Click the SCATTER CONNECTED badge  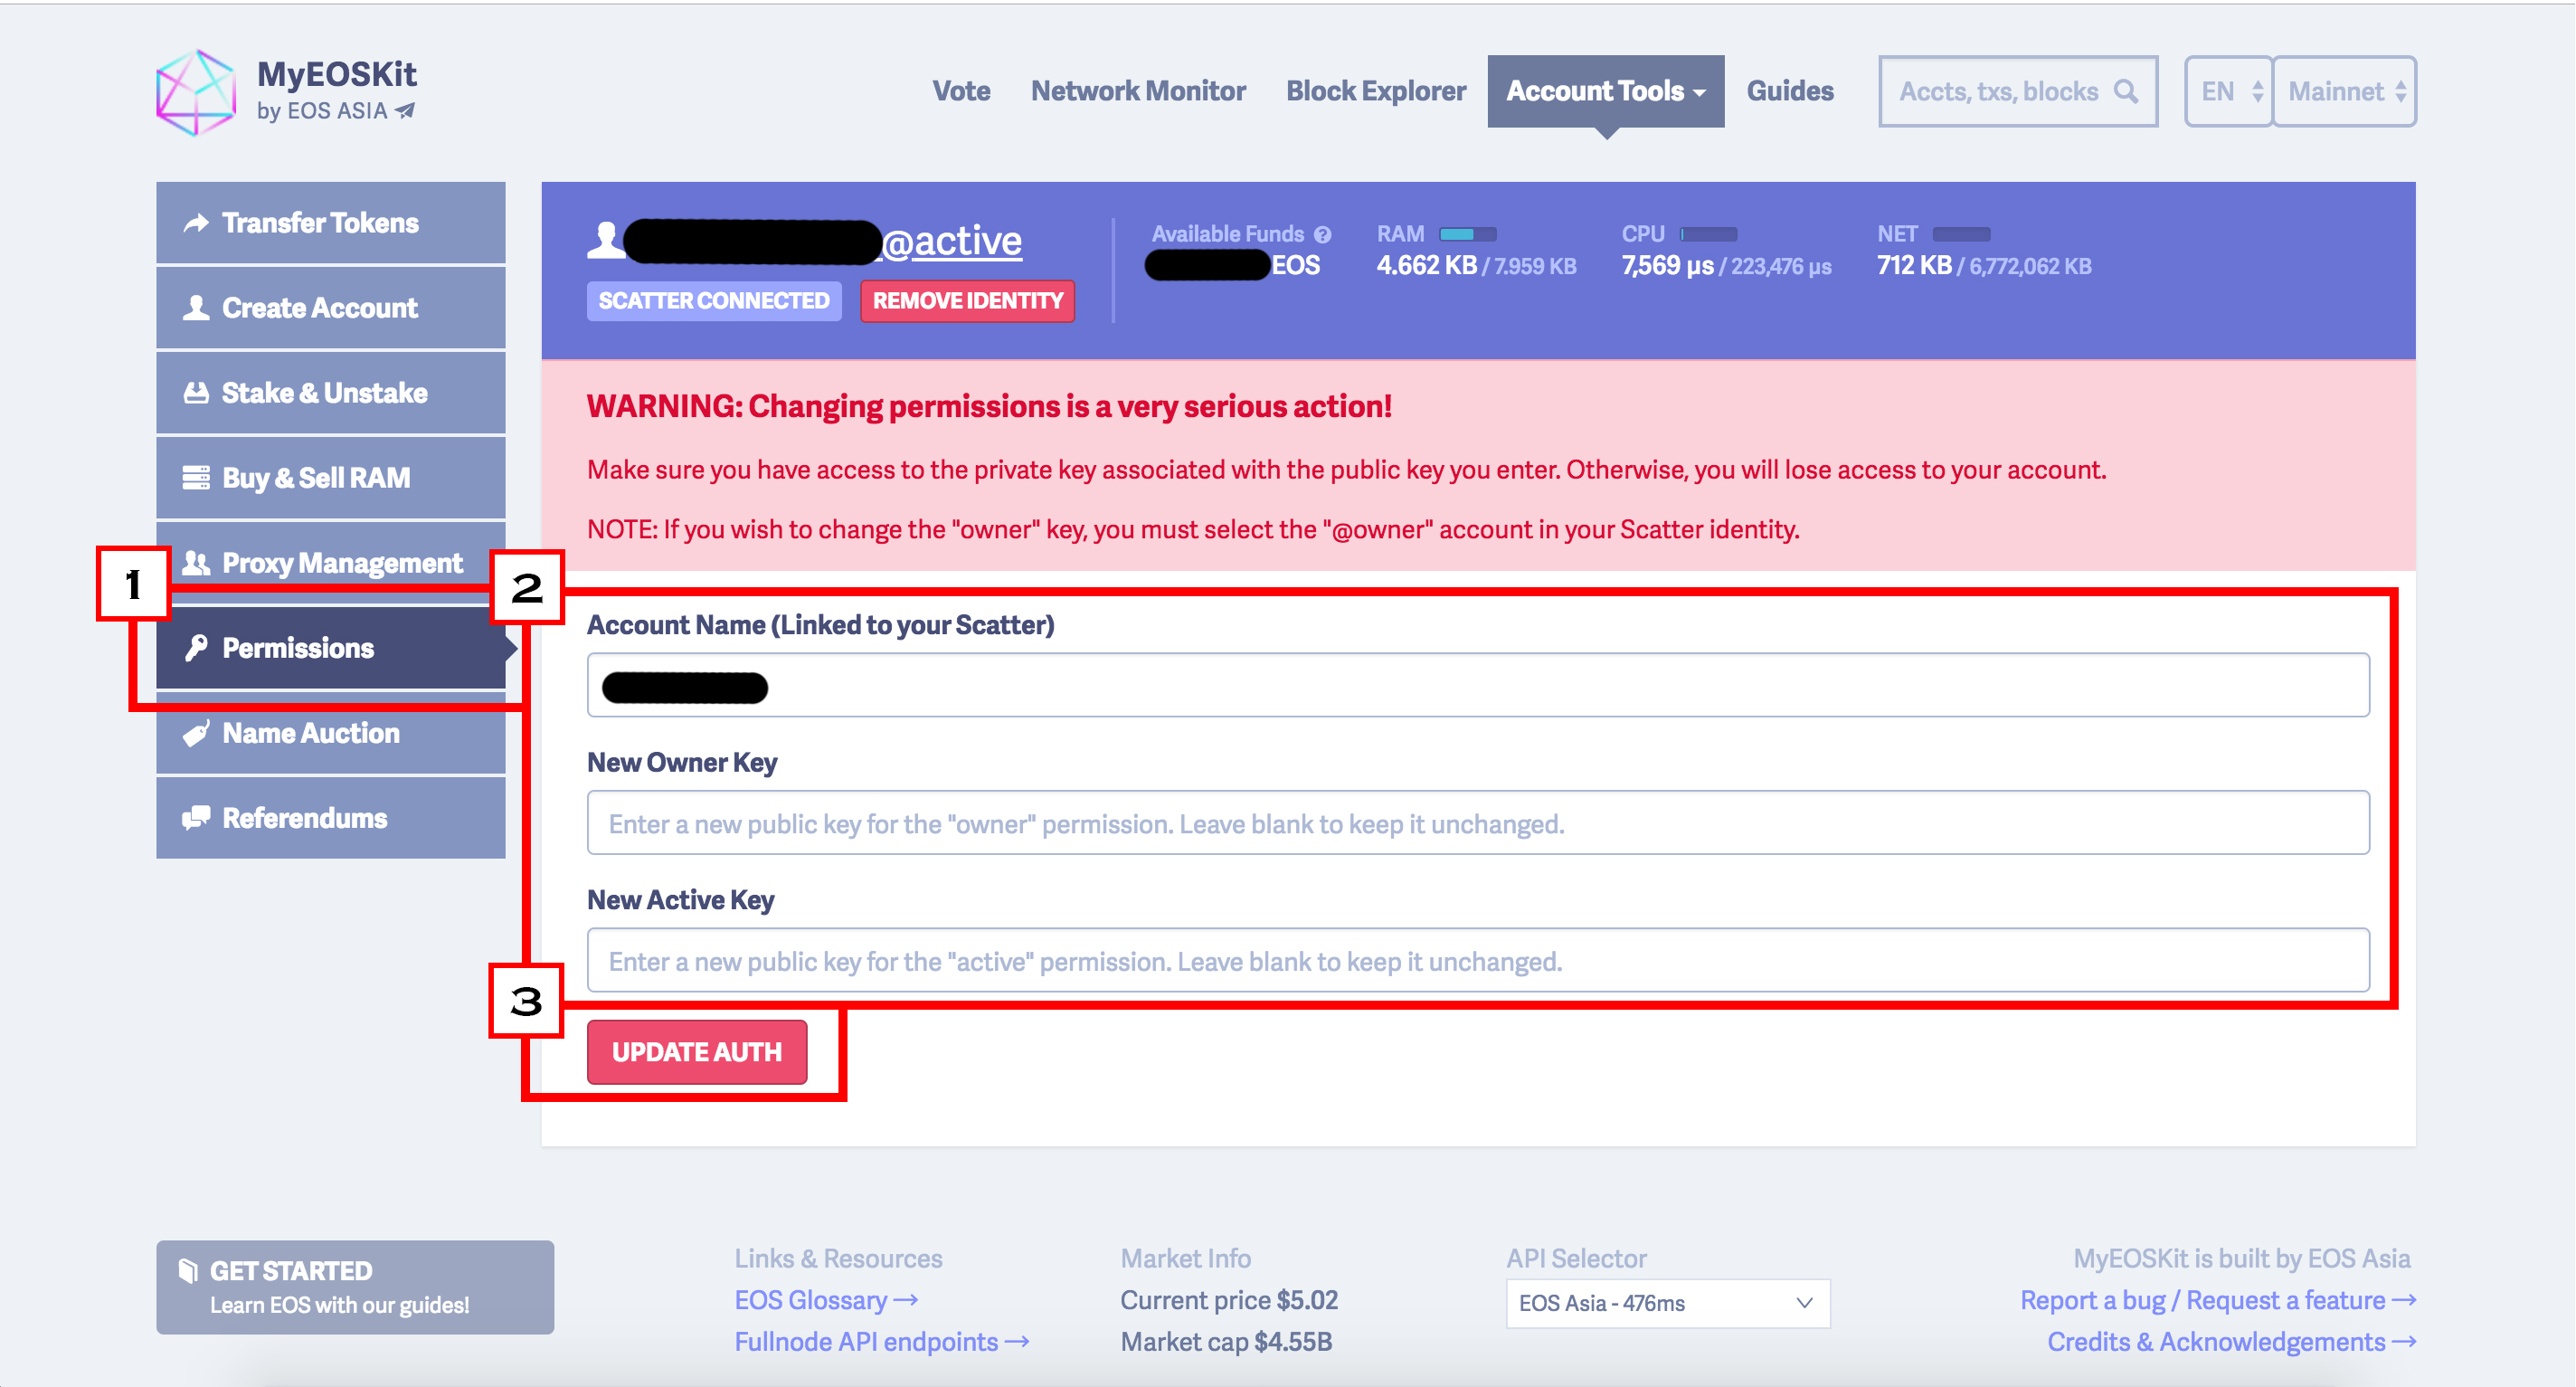tap(714, 301)
